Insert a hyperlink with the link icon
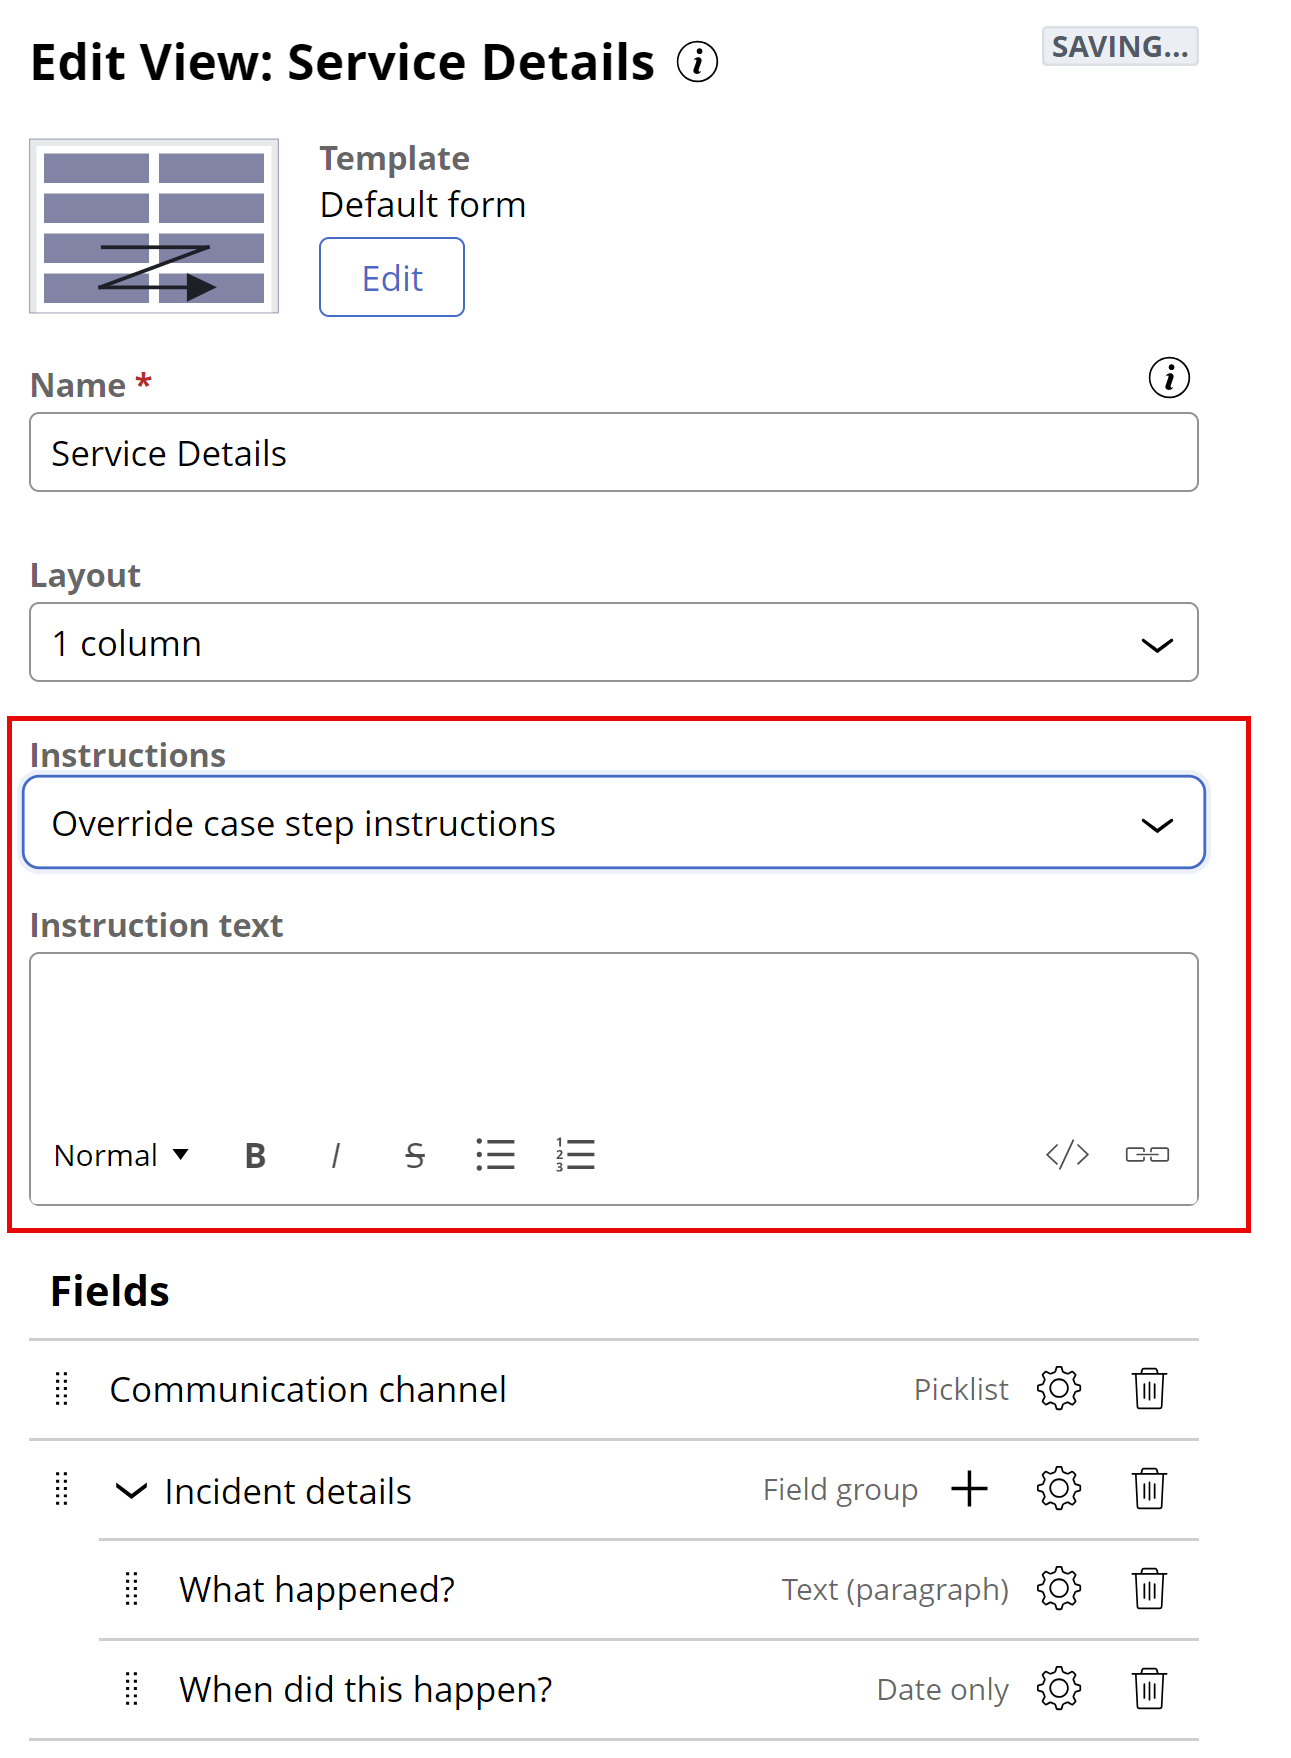The height and width of the screenshot is (1758, 1291). coord(1147,1155)
